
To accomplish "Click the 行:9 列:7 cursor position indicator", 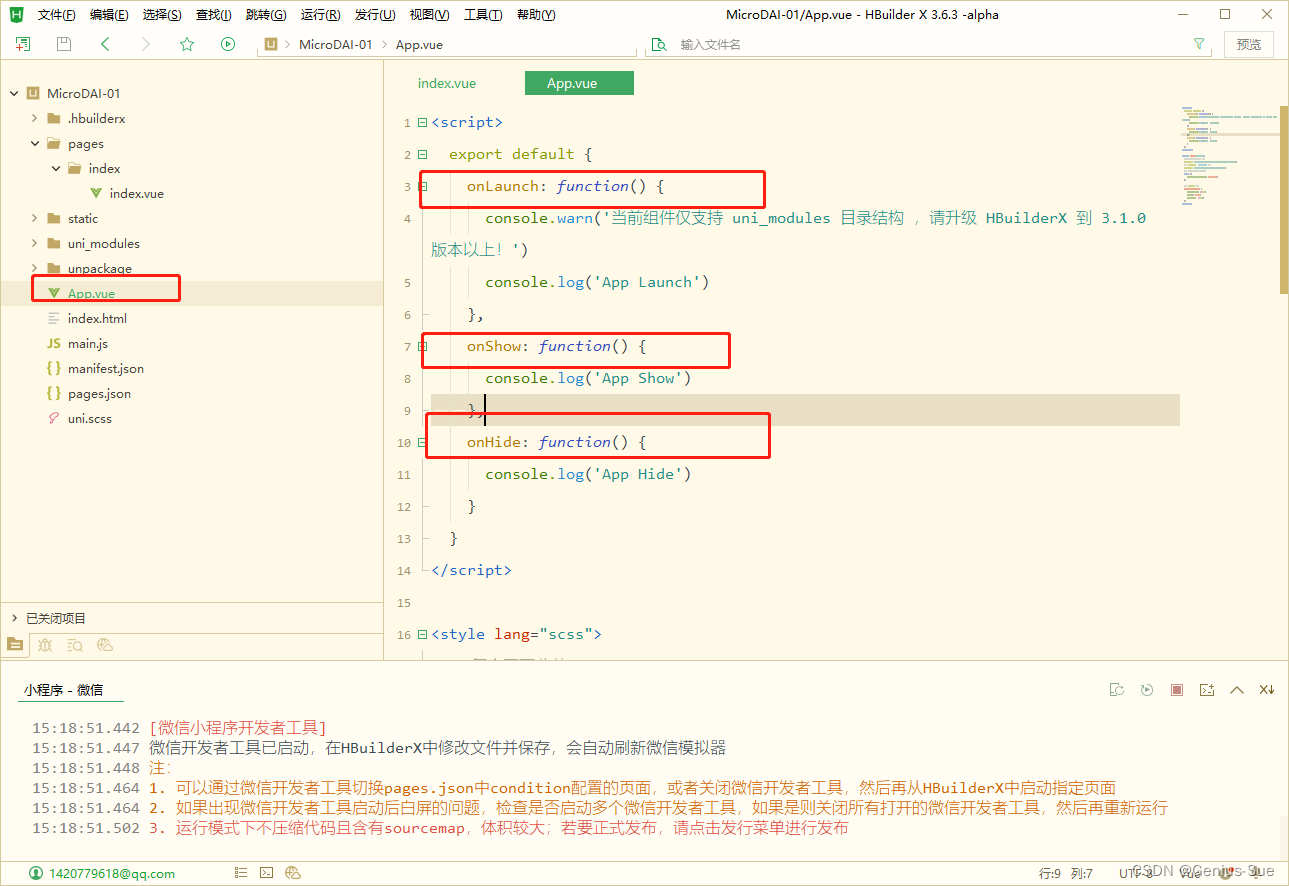I will tap(1066, 873).
